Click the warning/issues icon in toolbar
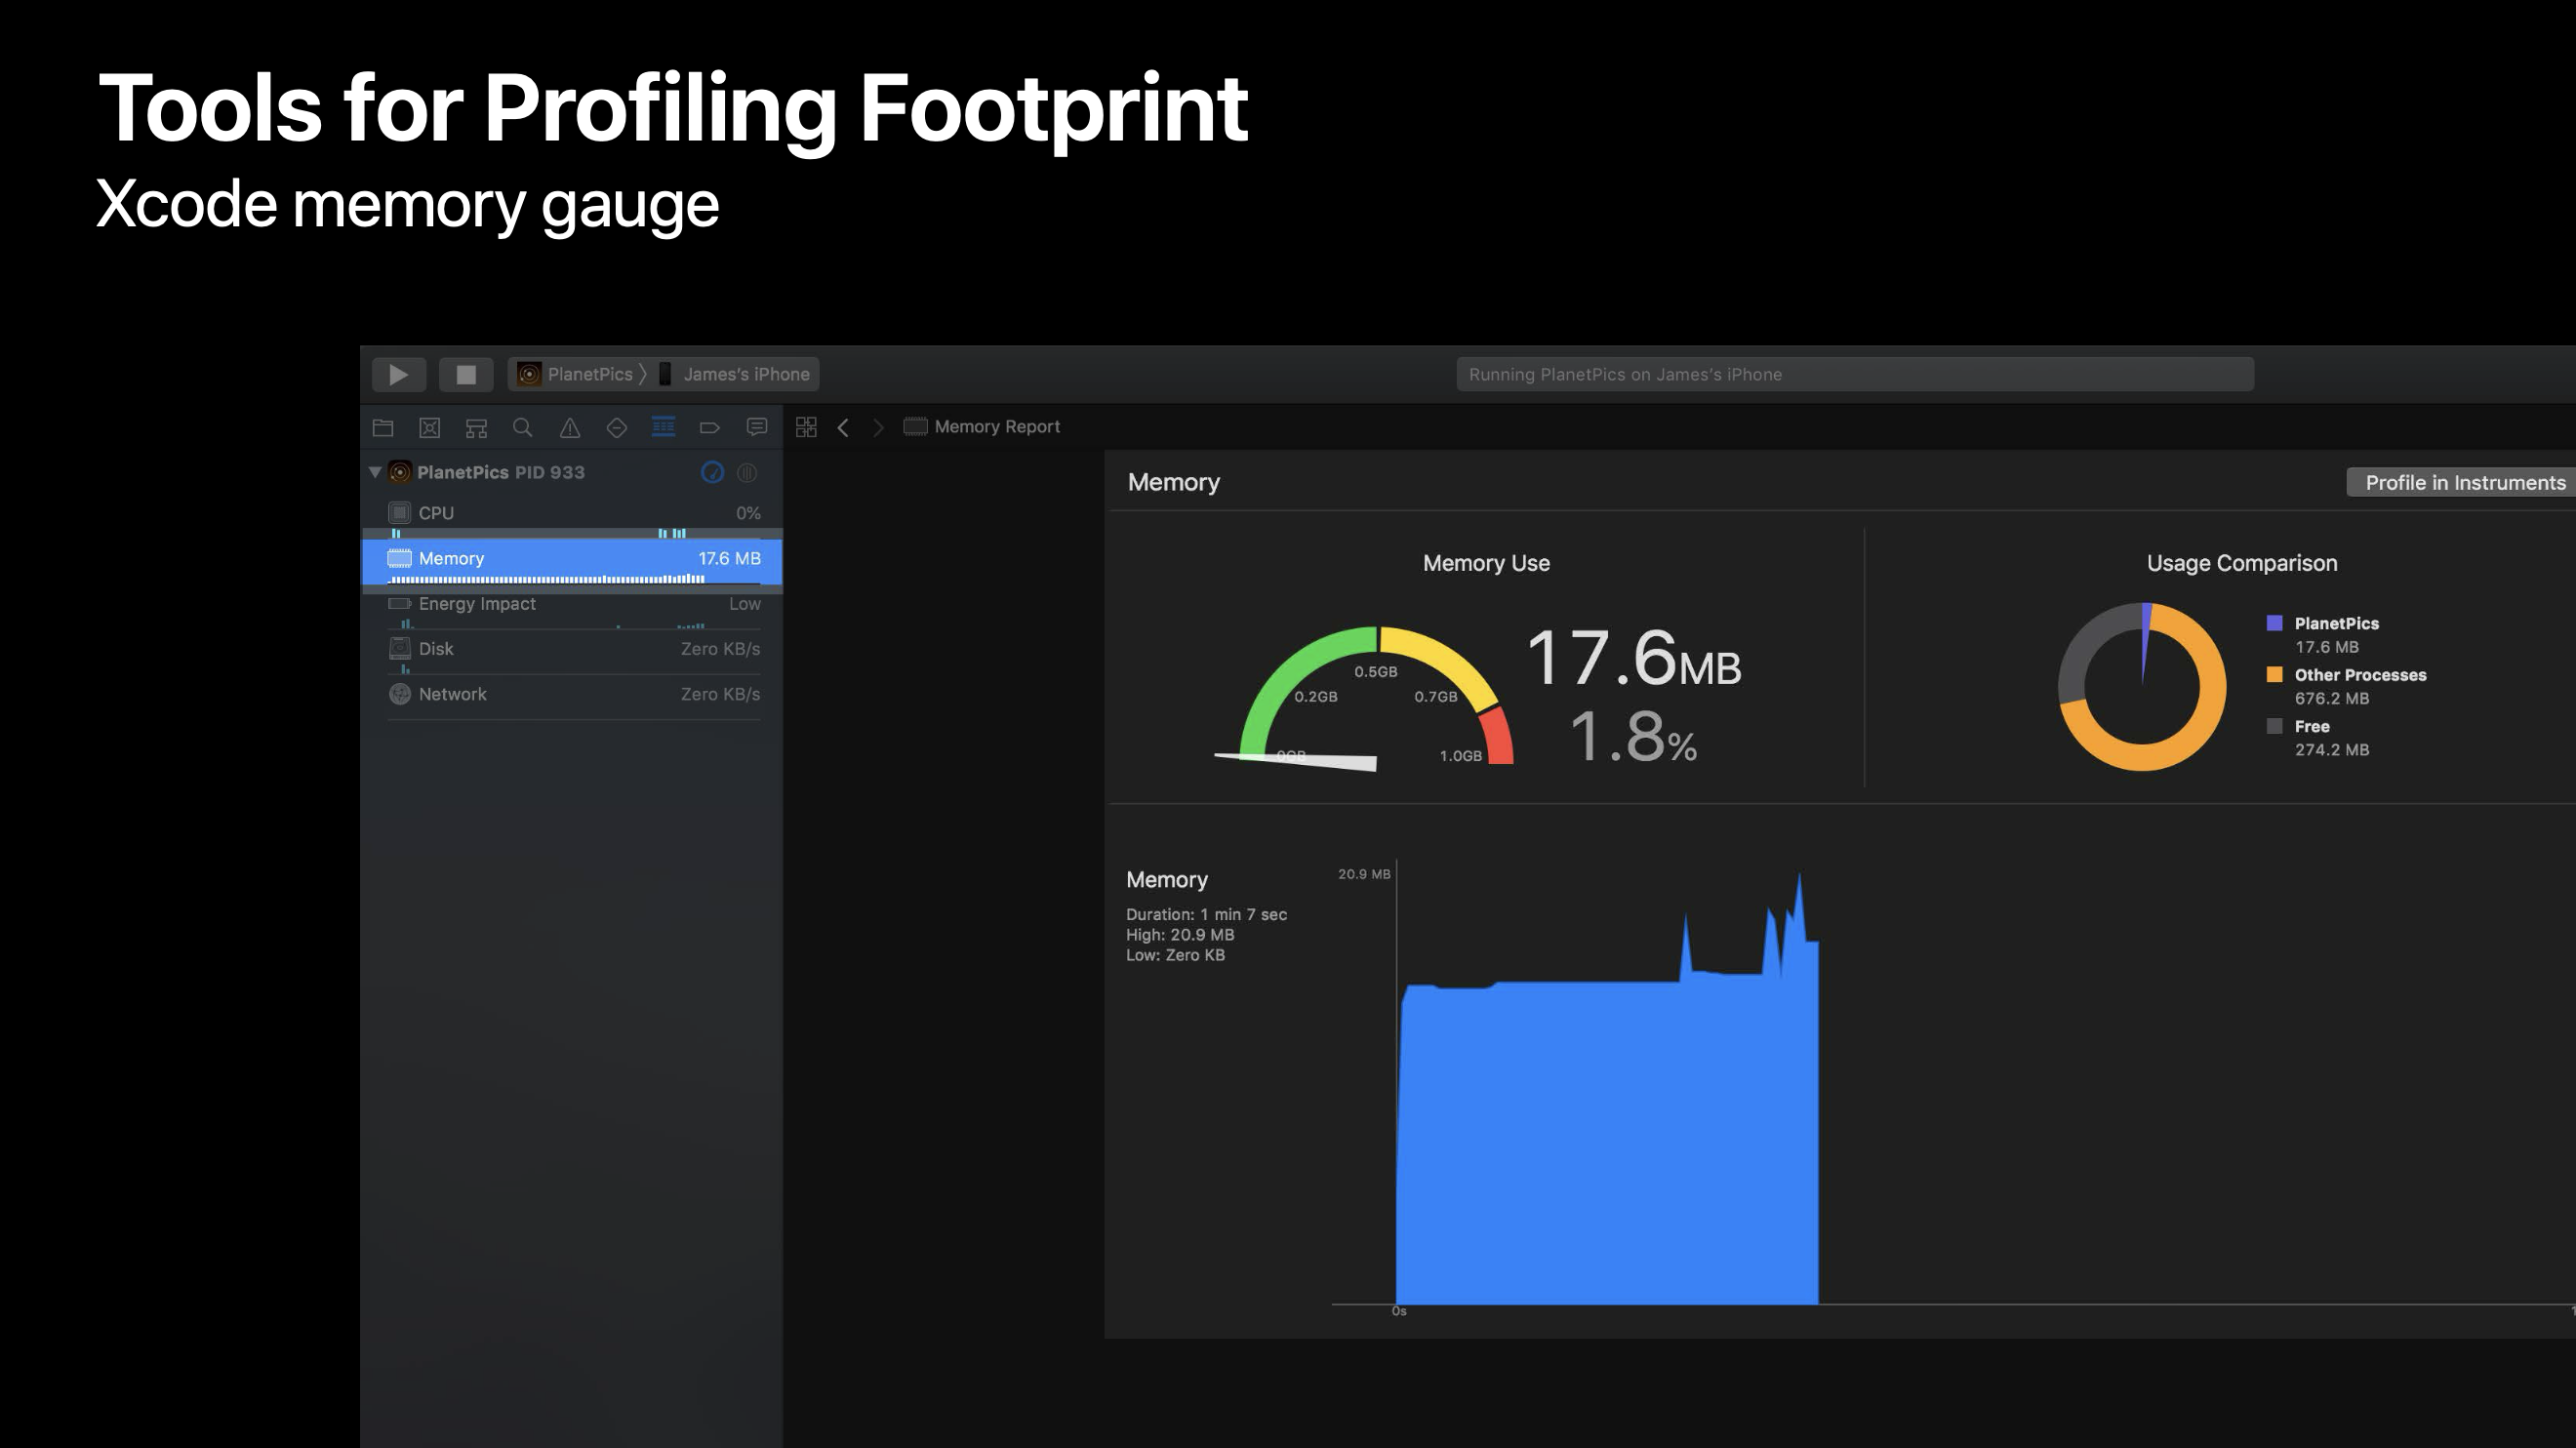 tap(570, 426)
